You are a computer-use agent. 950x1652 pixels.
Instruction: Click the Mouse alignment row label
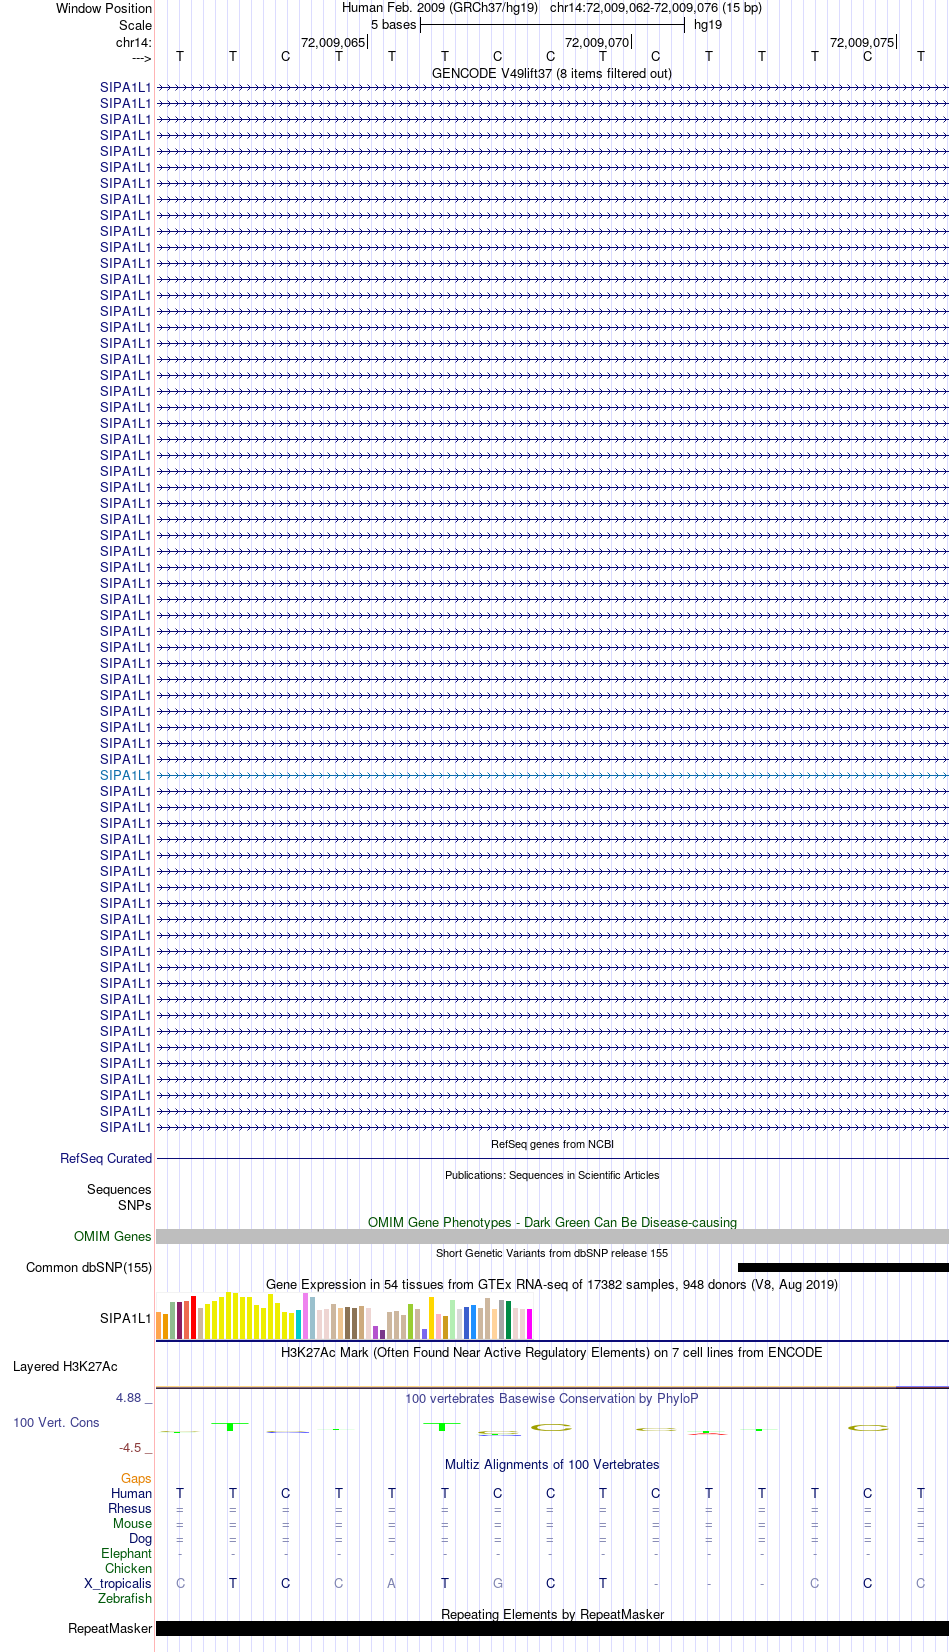[x=132, y=1523]
